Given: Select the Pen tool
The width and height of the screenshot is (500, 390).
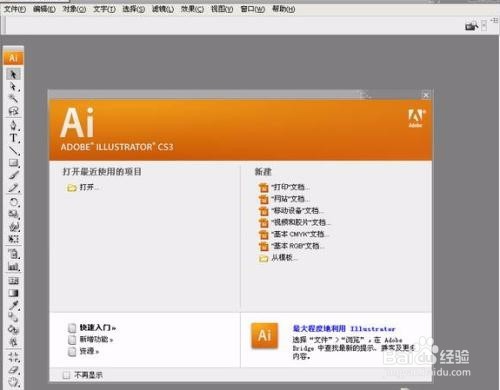Looking at the screenshot, I should point(13,126).
